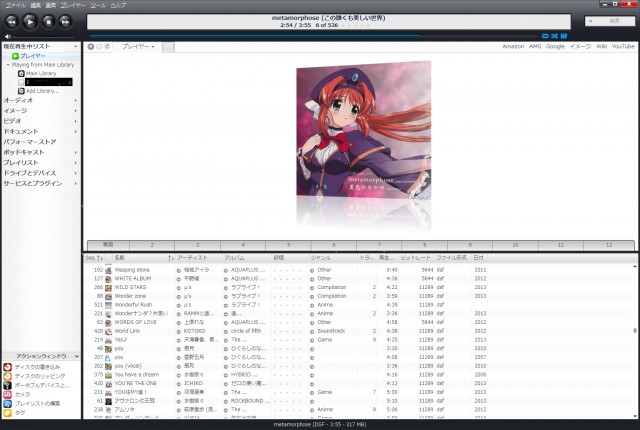Open パフォーマーストア in sidebar
The width and height of the screenshot is (640, 430).
point(30,142)
